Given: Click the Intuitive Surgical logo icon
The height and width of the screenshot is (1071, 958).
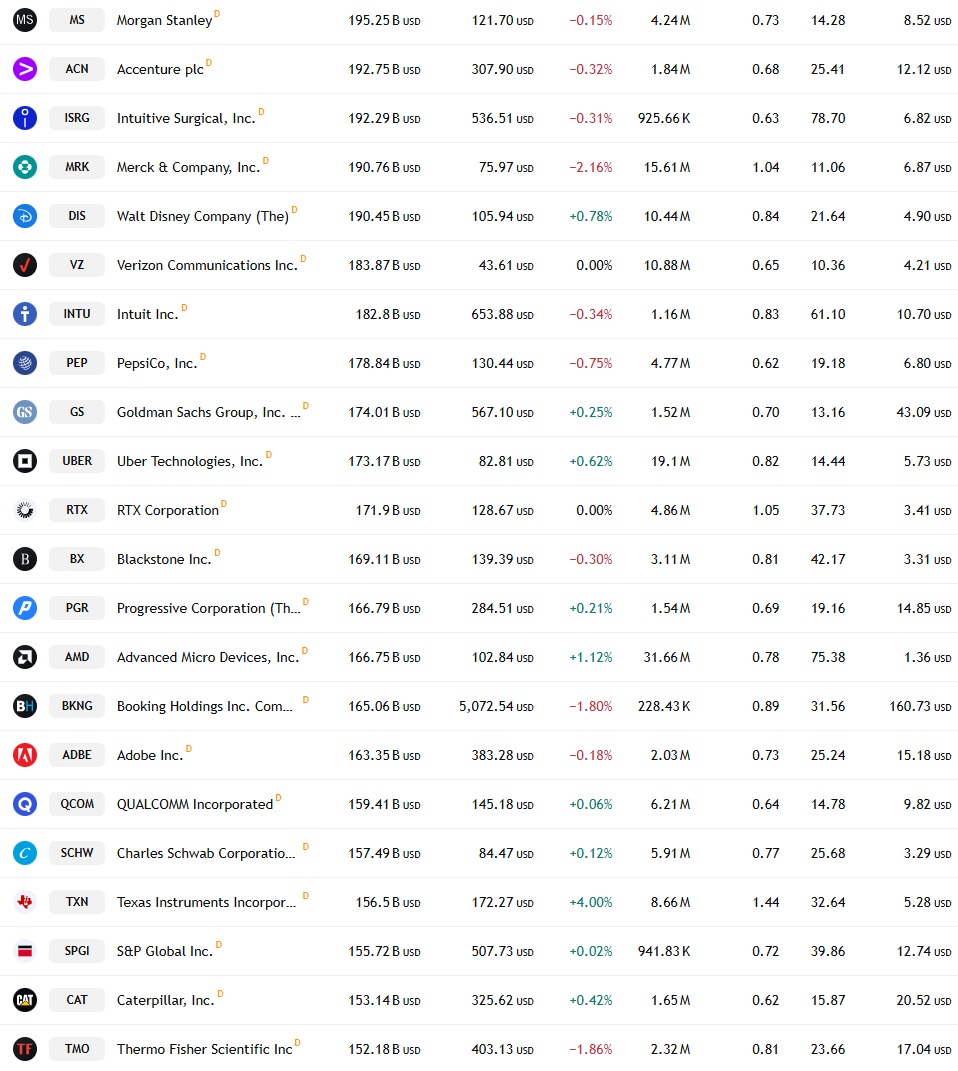Looking at the screenshot, I should pos(25,118).
